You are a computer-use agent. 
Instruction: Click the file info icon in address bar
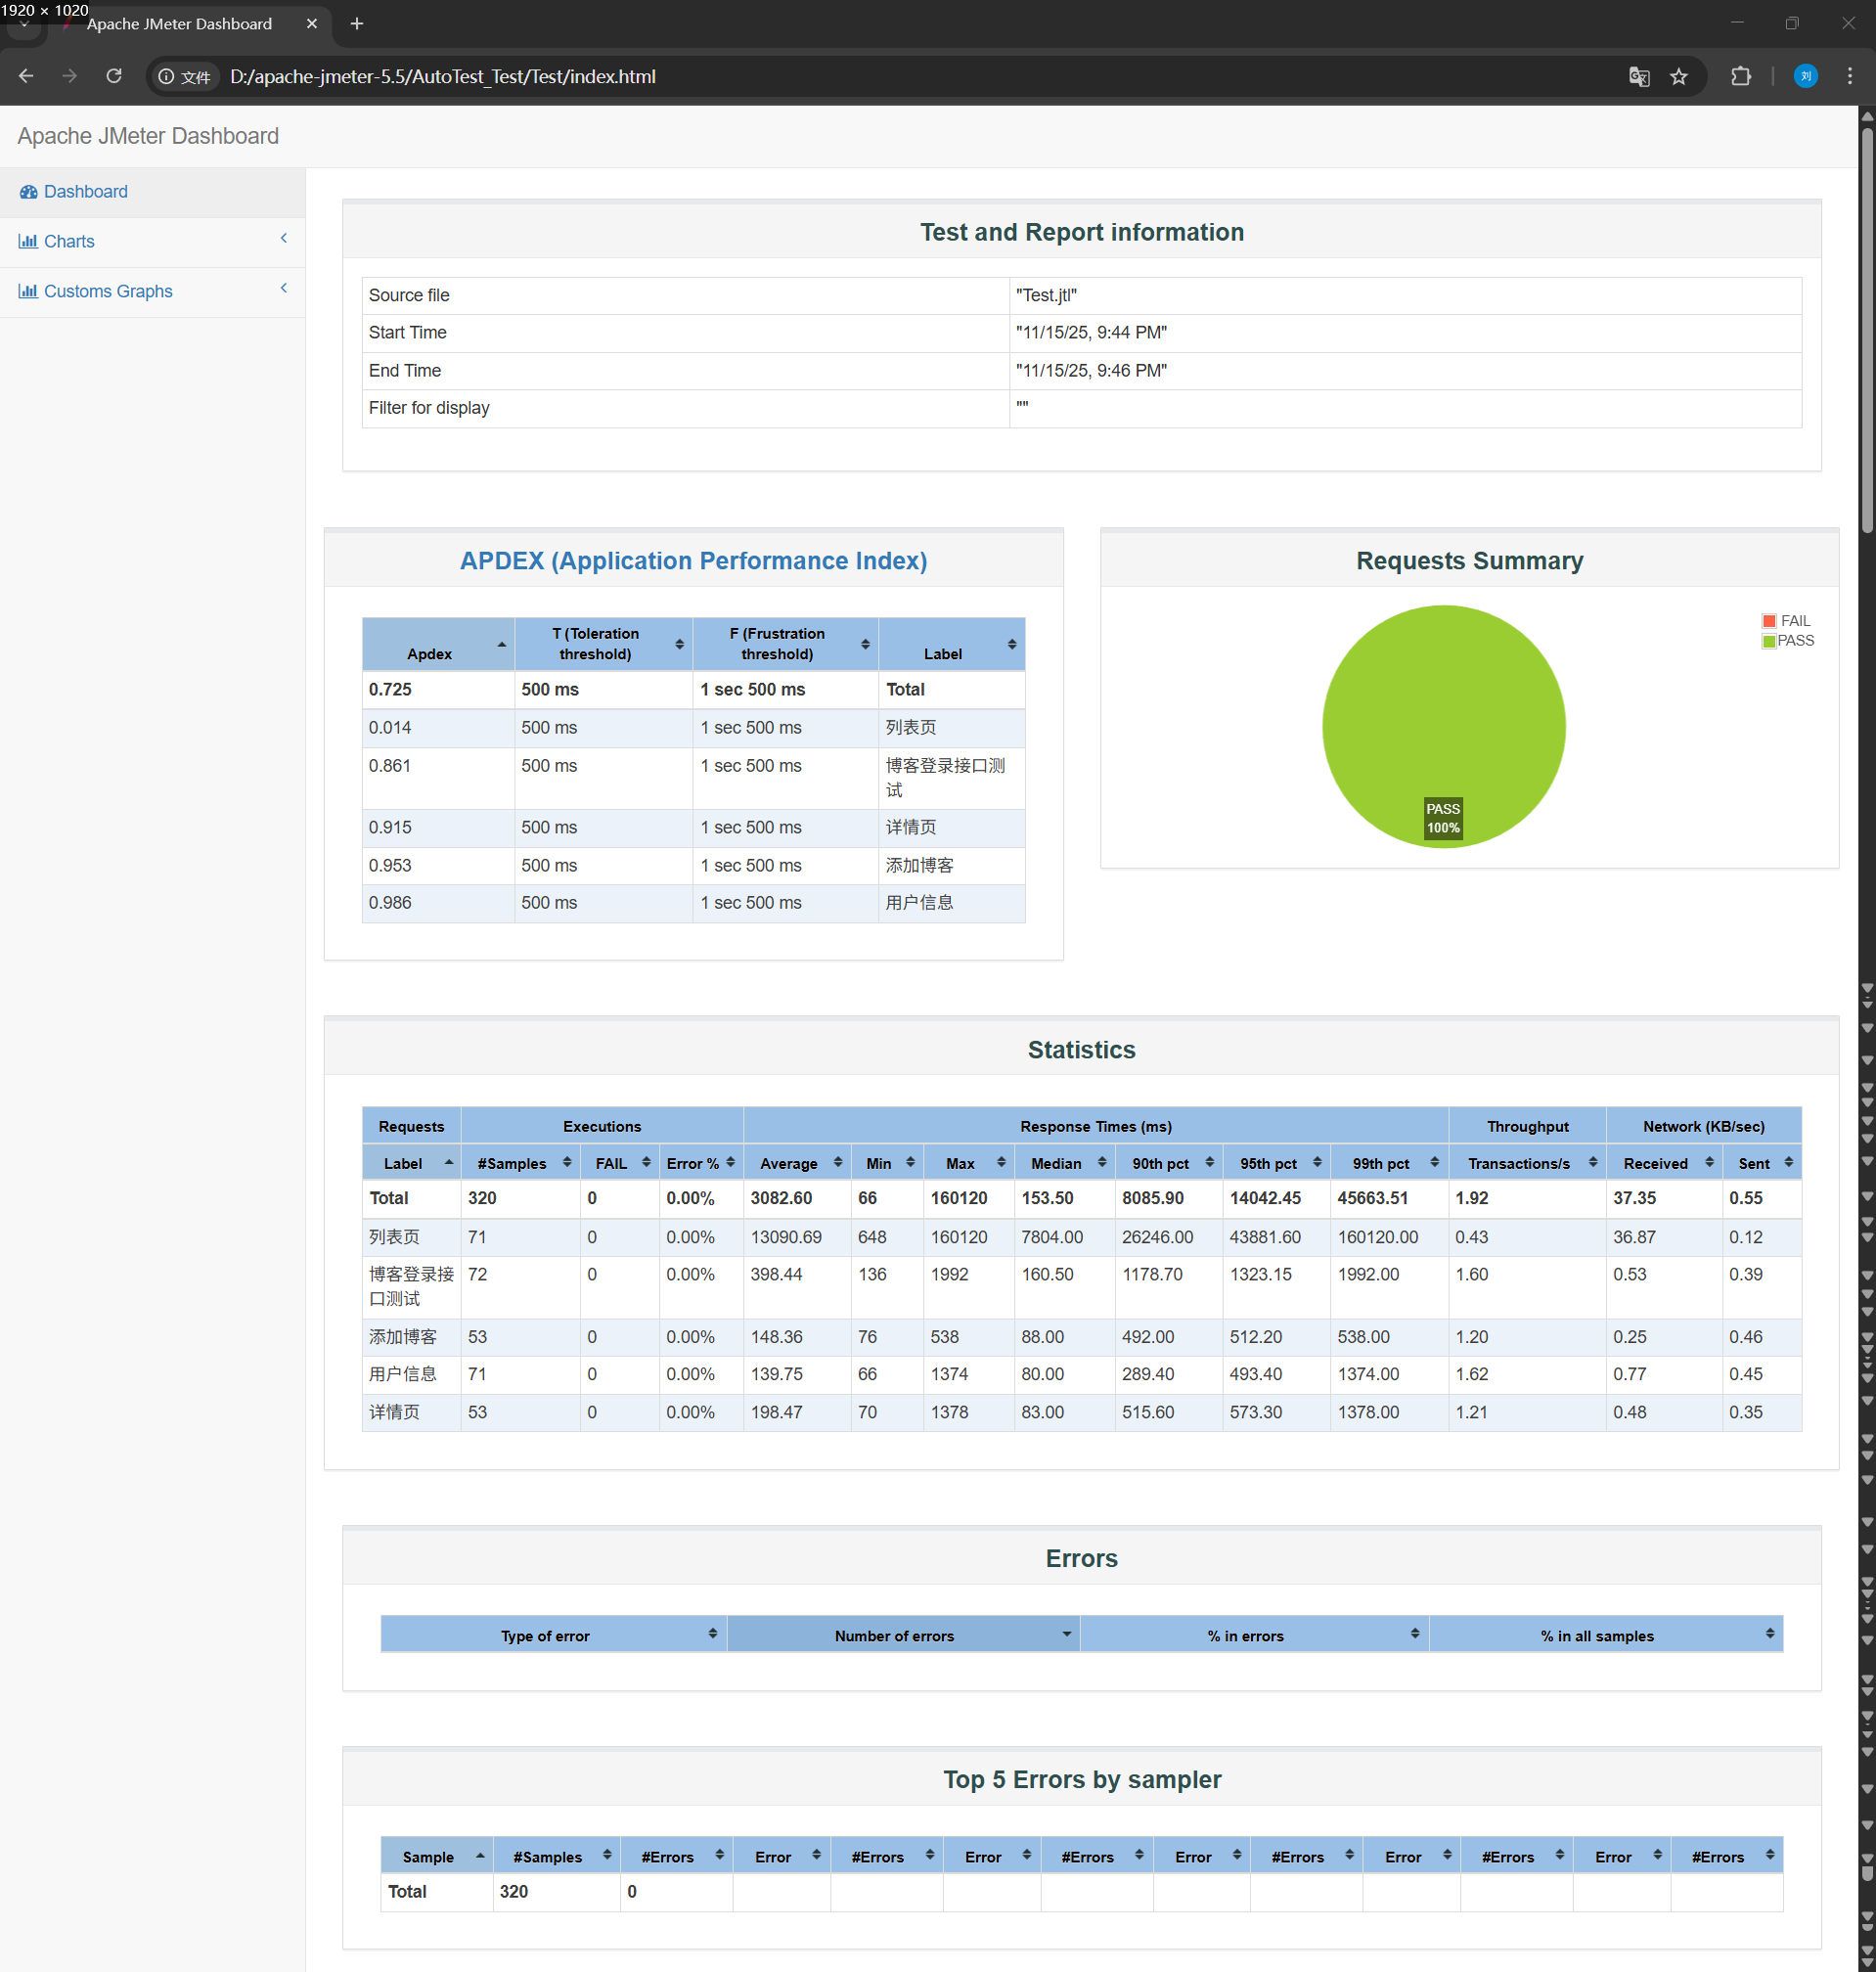tap(185, 77)
